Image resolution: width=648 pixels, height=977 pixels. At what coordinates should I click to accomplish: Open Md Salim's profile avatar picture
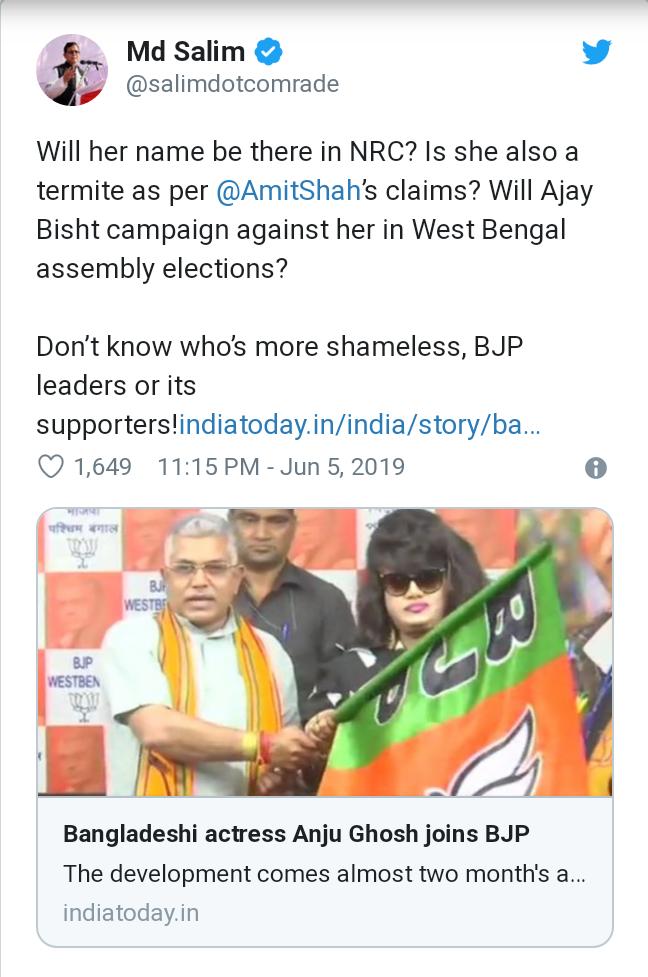(x=72, y=70)
